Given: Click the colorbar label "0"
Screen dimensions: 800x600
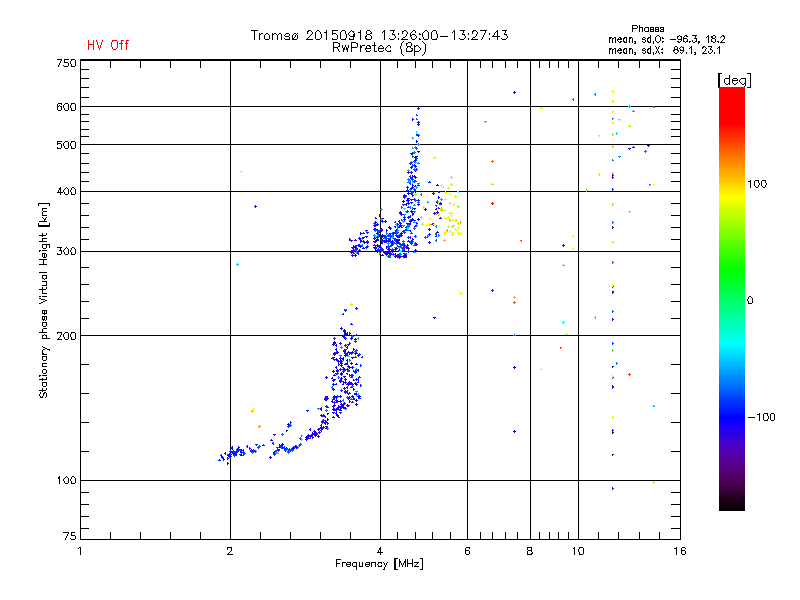Looking at the screenshot, I should tap(750, 301).
